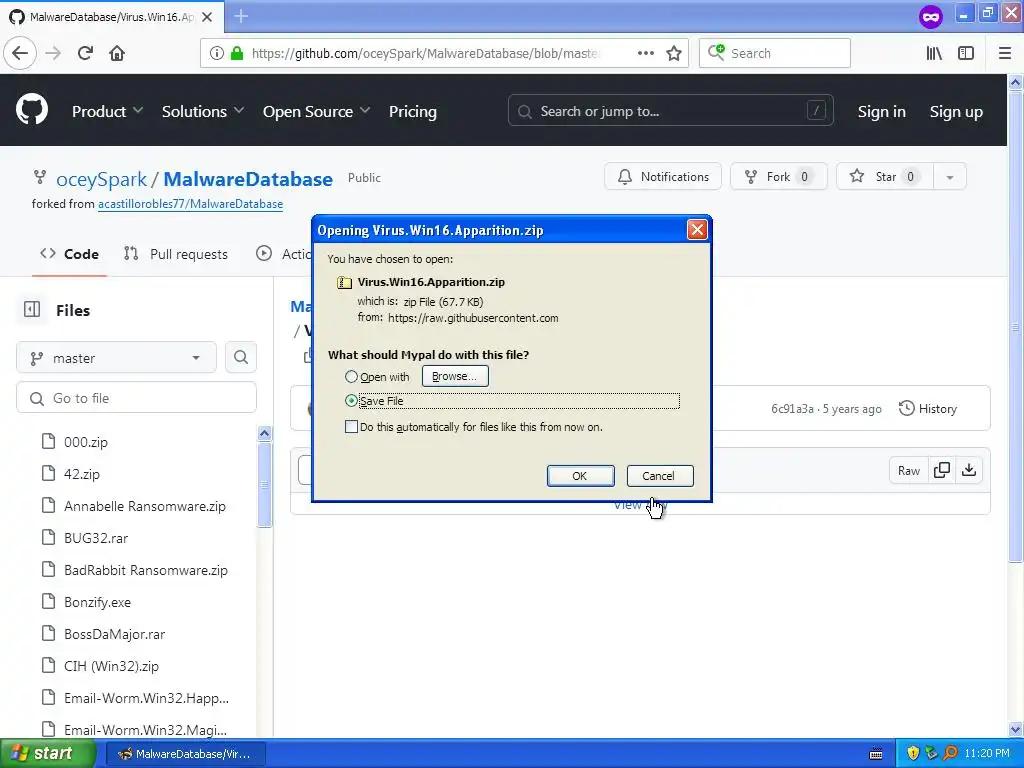Click Sign in link
This screenshot has height=768, width=1024.
tap(882, 112)
